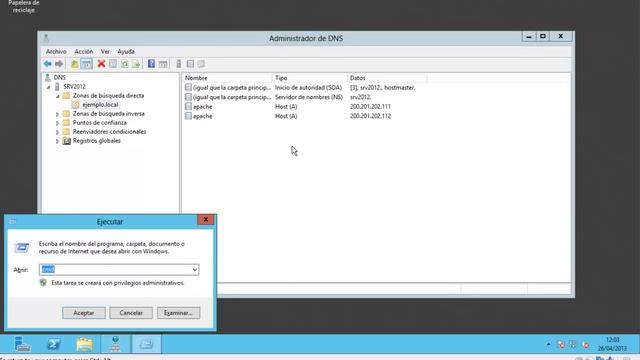Sort by the Nombre column header
The height and width of the screenshot is (360, 640).
[227, 78]
